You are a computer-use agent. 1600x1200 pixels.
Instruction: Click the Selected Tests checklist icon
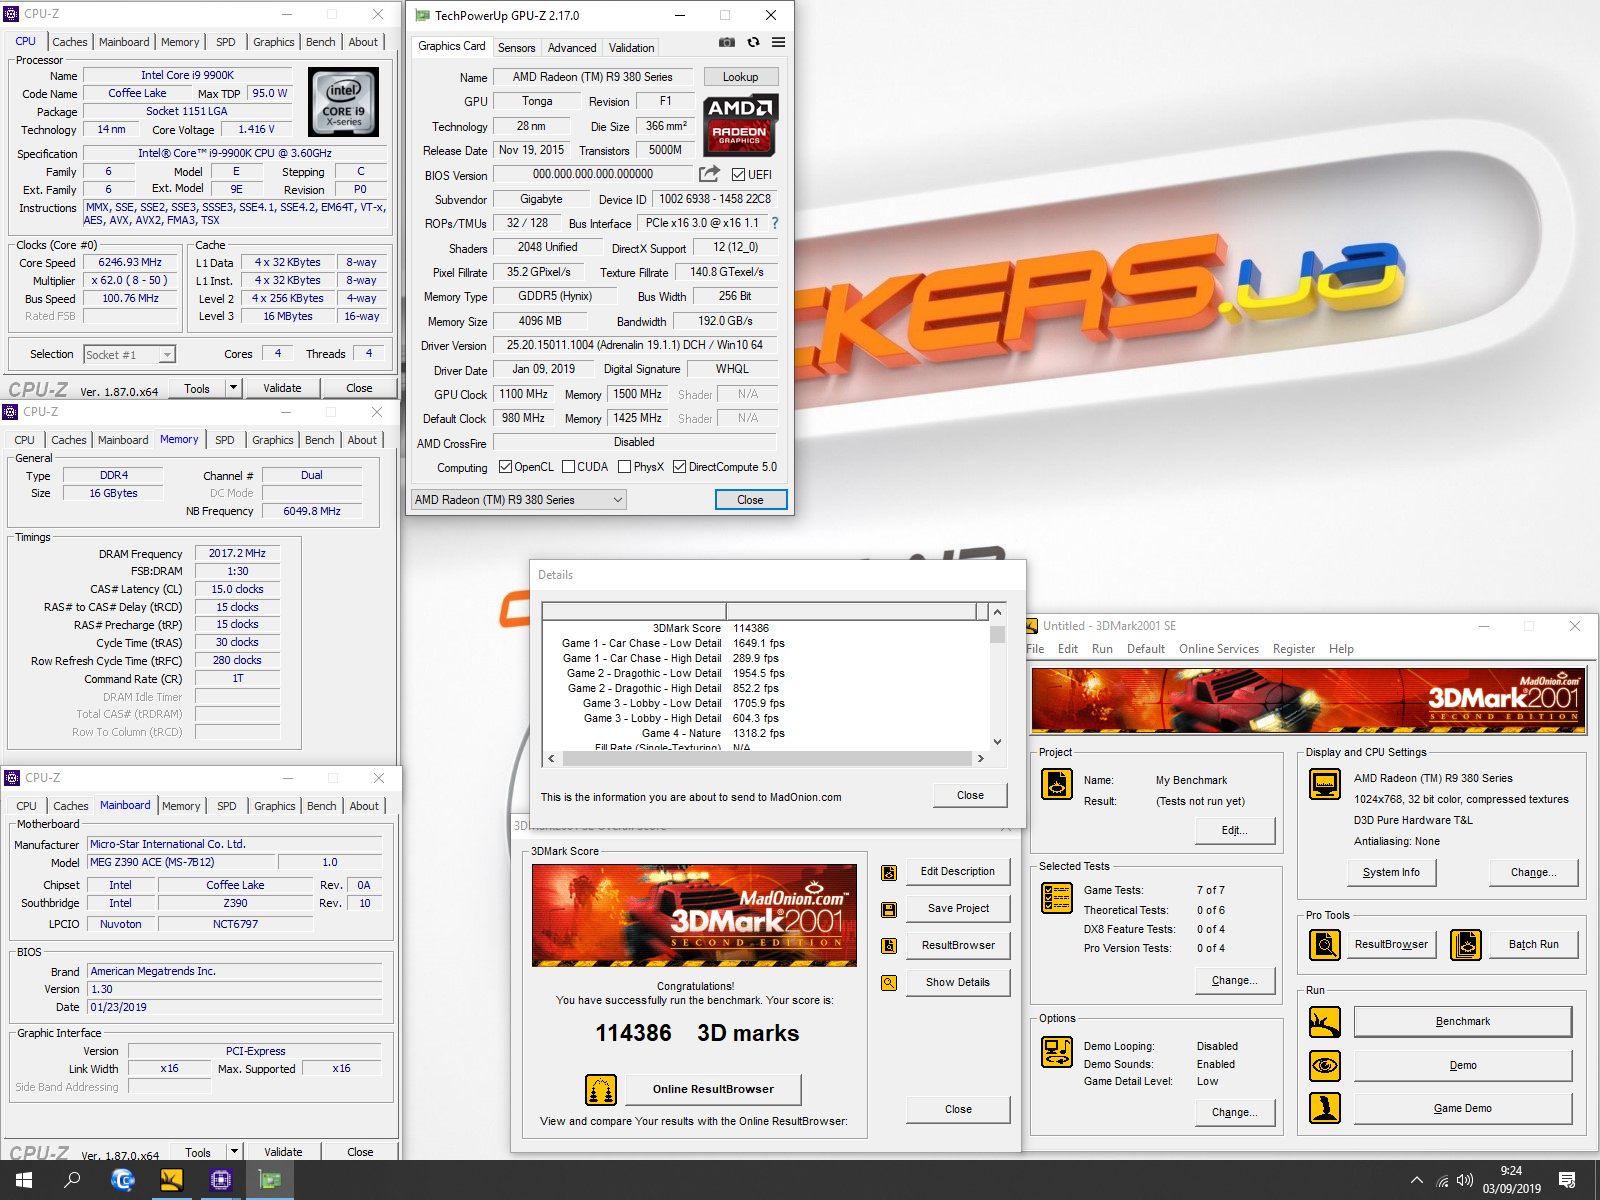(1057, 898)
